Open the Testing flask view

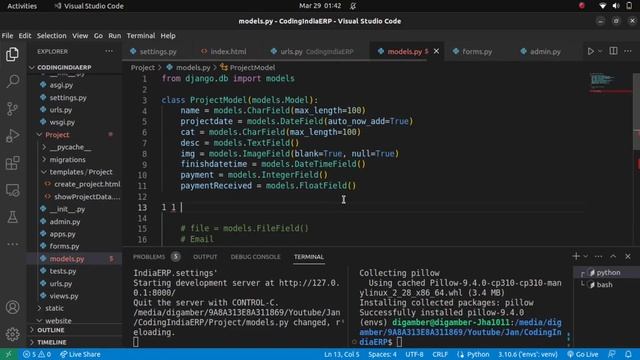[x=12, y=217]
